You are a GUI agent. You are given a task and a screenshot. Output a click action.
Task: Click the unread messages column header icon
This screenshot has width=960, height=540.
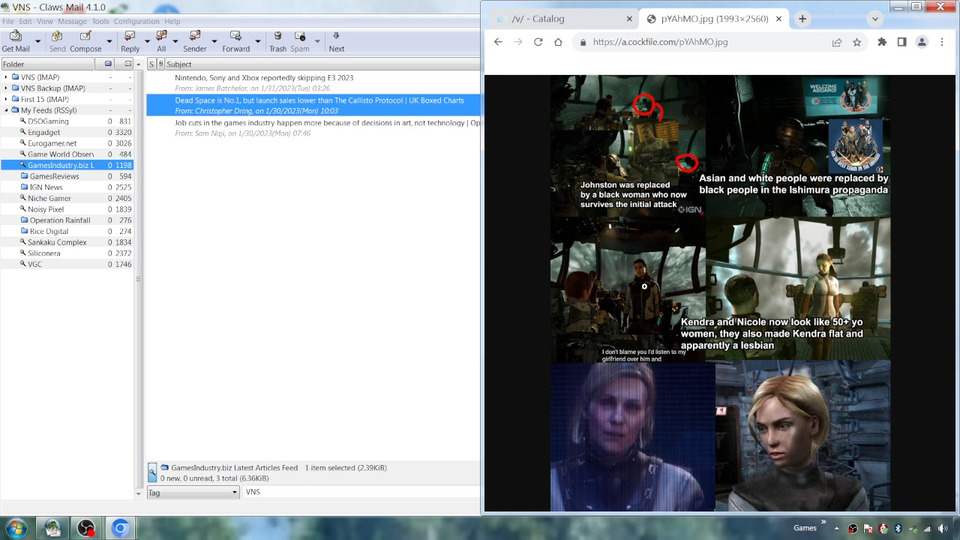point(127,64)
